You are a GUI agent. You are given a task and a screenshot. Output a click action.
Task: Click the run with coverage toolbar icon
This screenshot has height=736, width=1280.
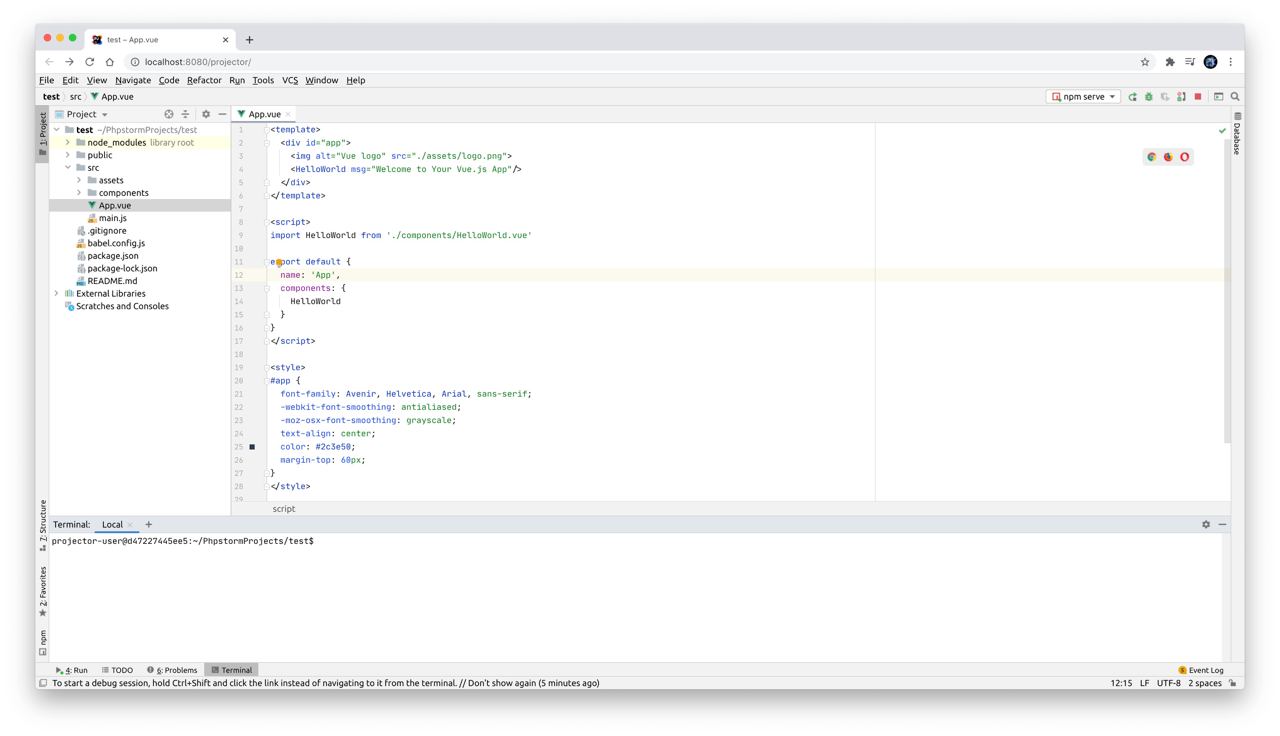tap(1165, 97)
